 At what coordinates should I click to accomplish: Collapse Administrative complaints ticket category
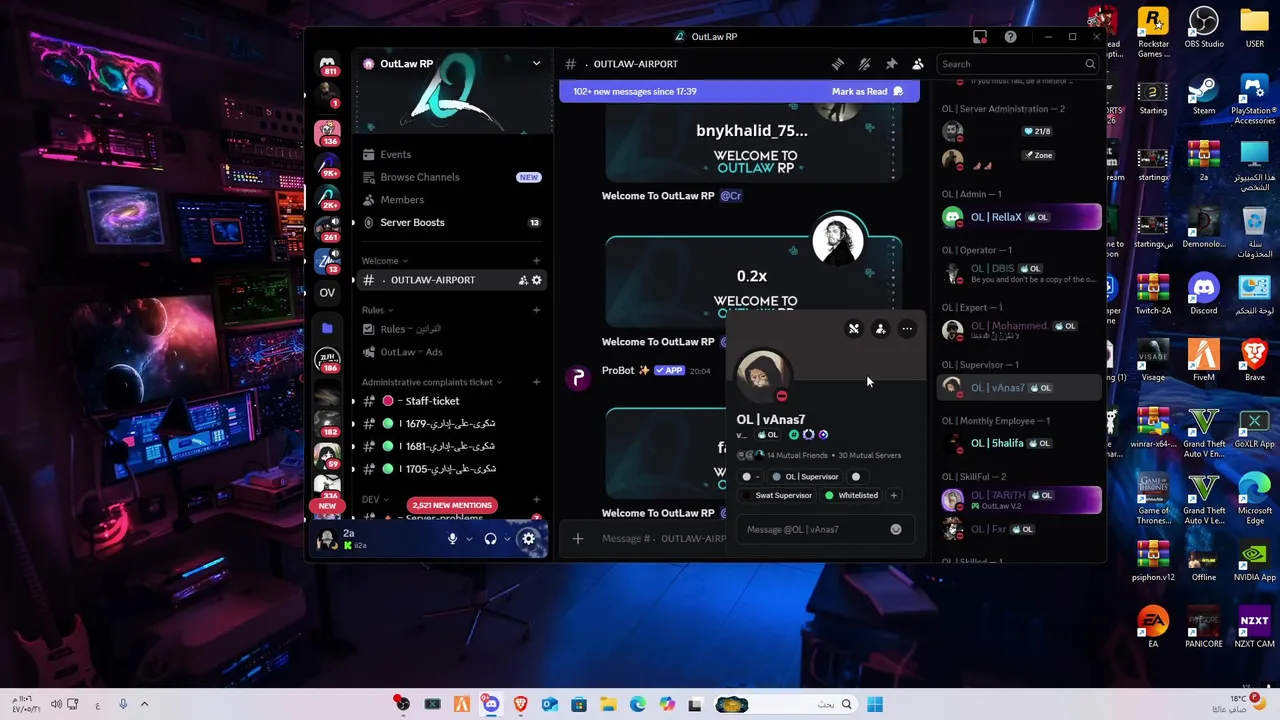[x=432, y=382]
